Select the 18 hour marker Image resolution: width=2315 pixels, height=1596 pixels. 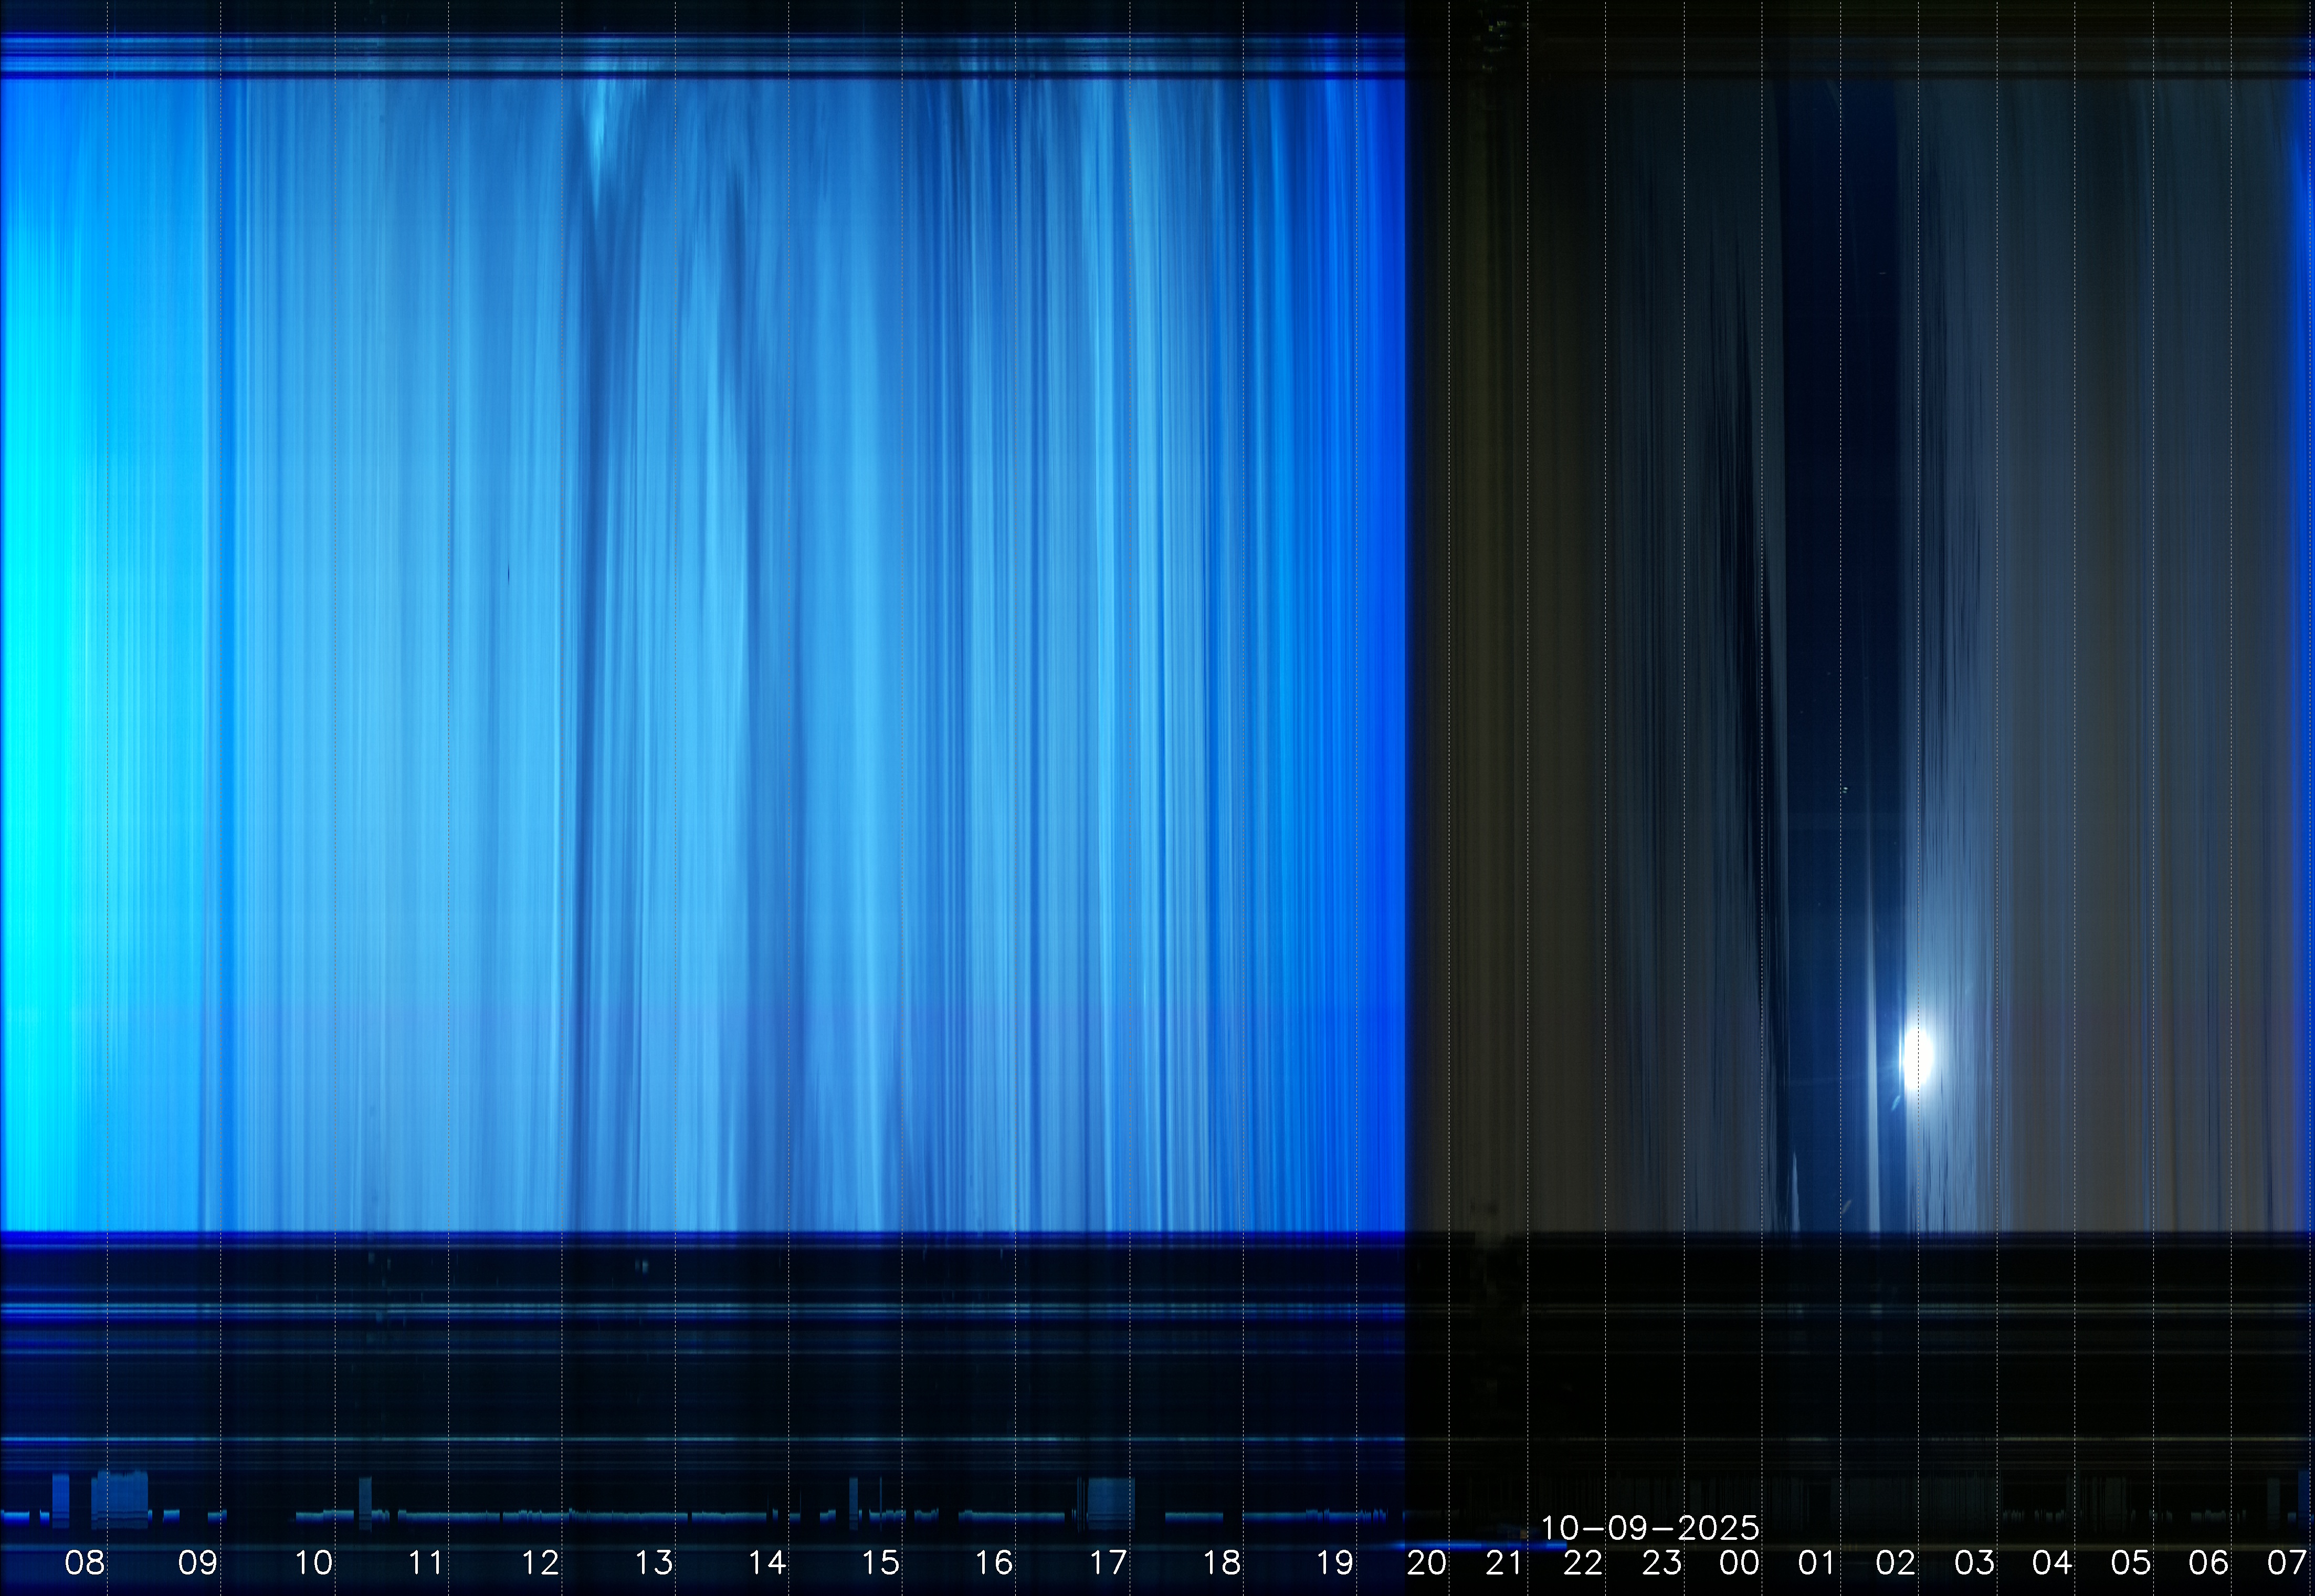coord(1221,1562)
